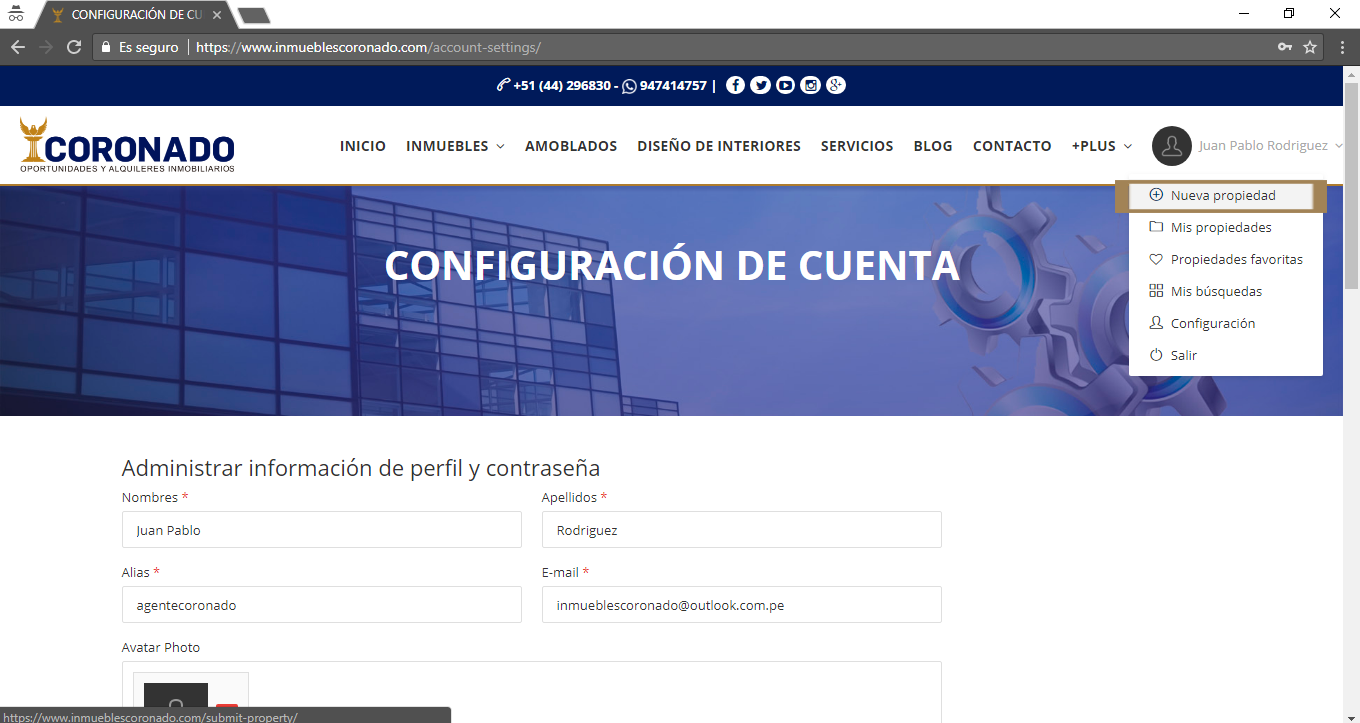Go to the AMOBLADOS page

coord(571,146)
